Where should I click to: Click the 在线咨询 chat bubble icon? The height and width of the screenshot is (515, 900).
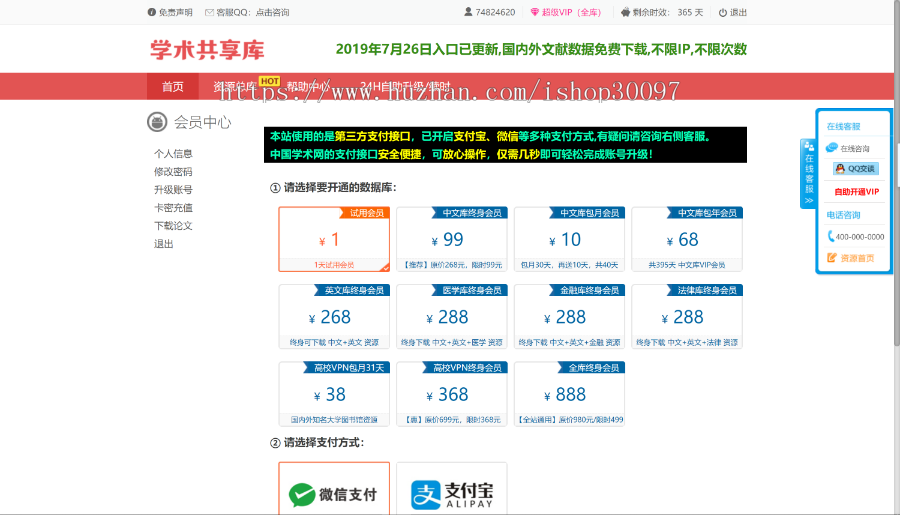click(x=831, y=148)
